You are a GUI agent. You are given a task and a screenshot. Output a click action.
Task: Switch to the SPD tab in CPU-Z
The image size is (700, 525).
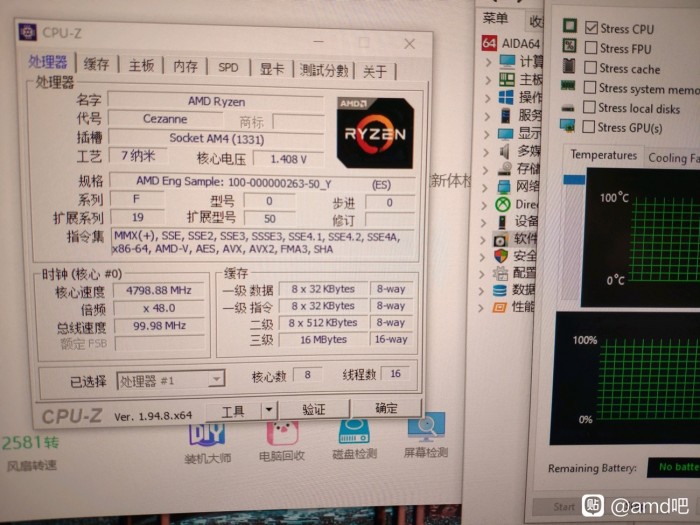point(228,67)
